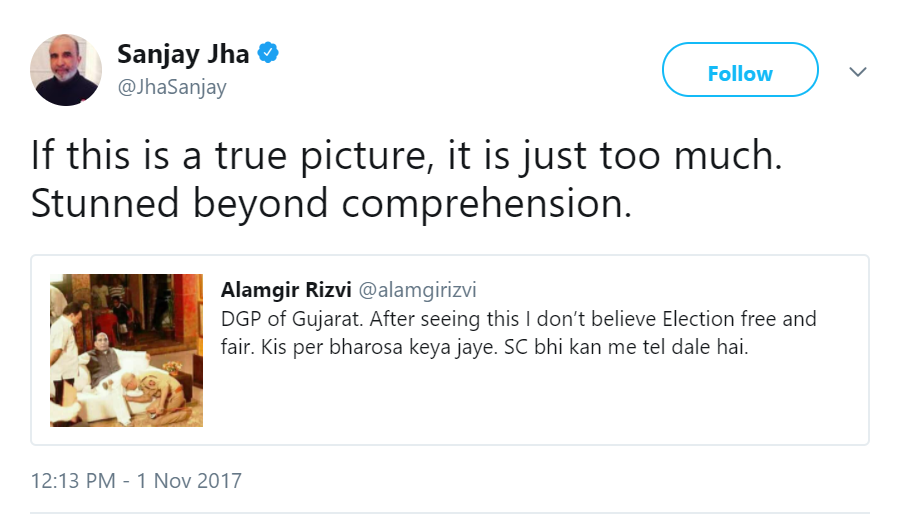Click the "1 Nov 2017" date text
This screenshot has height=514, width=909.
188,481
